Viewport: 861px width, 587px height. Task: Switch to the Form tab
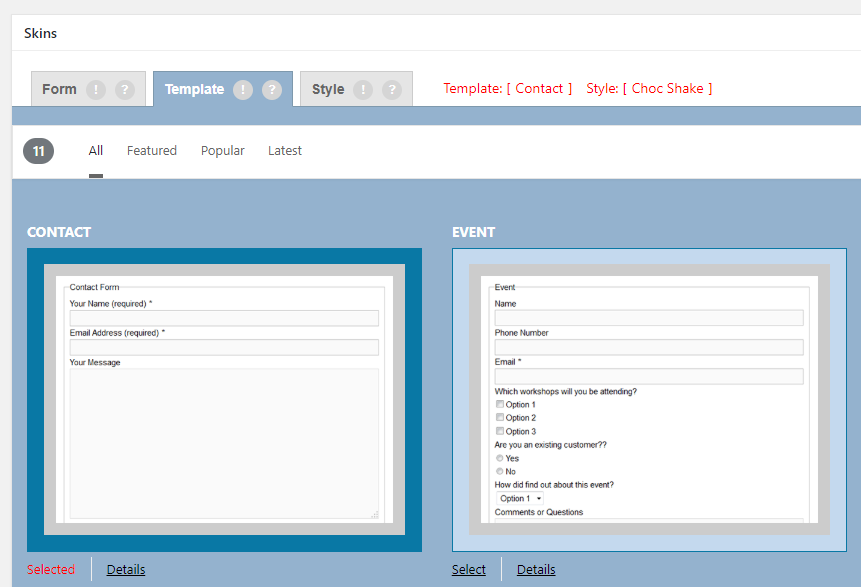59,89
